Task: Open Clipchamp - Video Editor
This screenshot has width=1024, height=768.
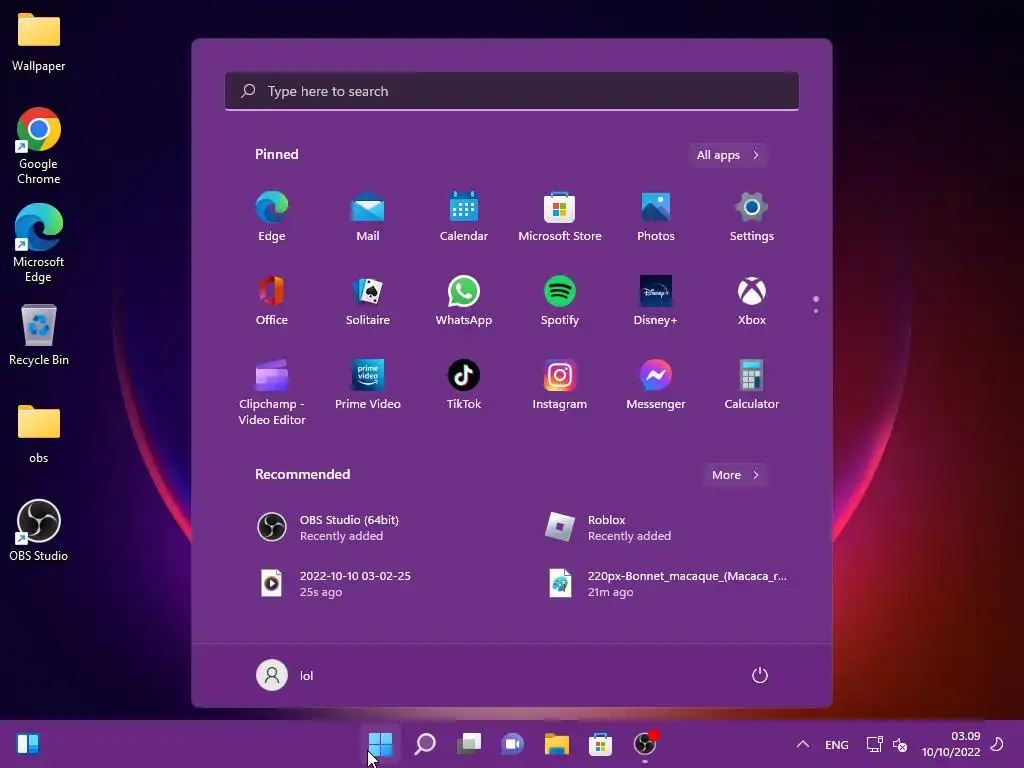Action: click(x=272, y=392)
